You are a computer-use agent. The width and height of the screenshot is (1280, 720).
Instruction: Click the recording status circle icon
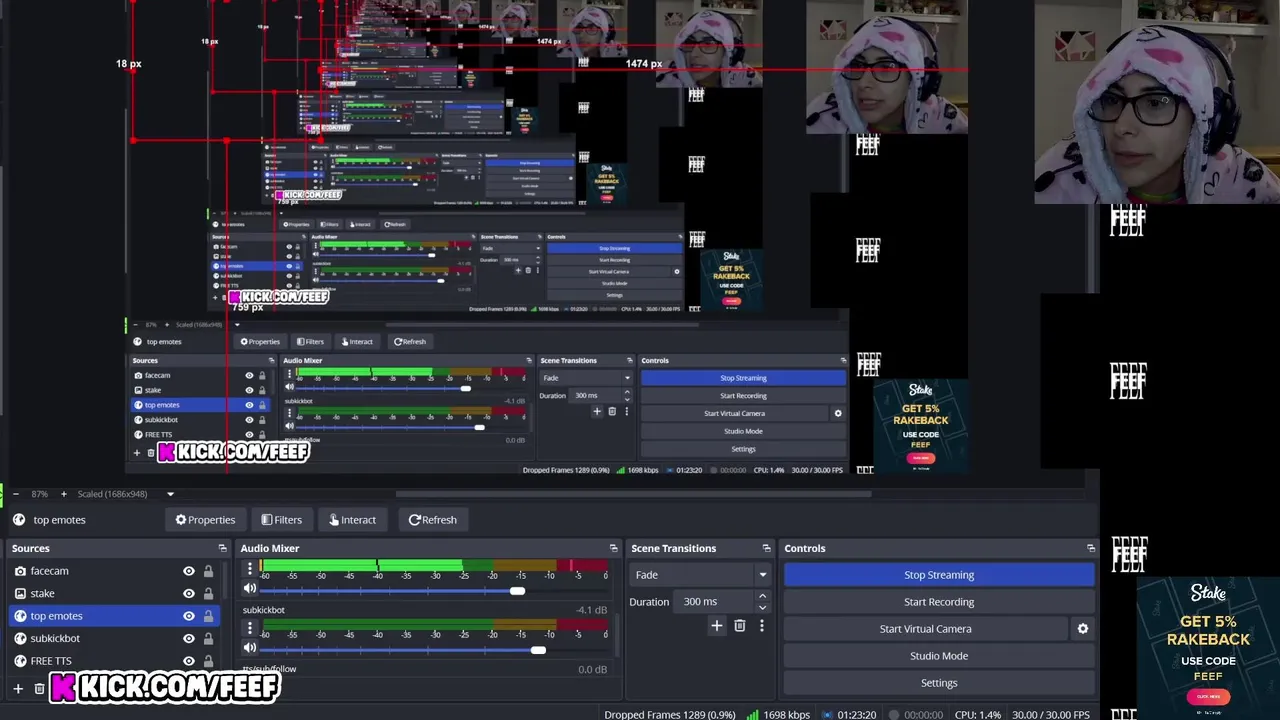click(x=894, y=714)
